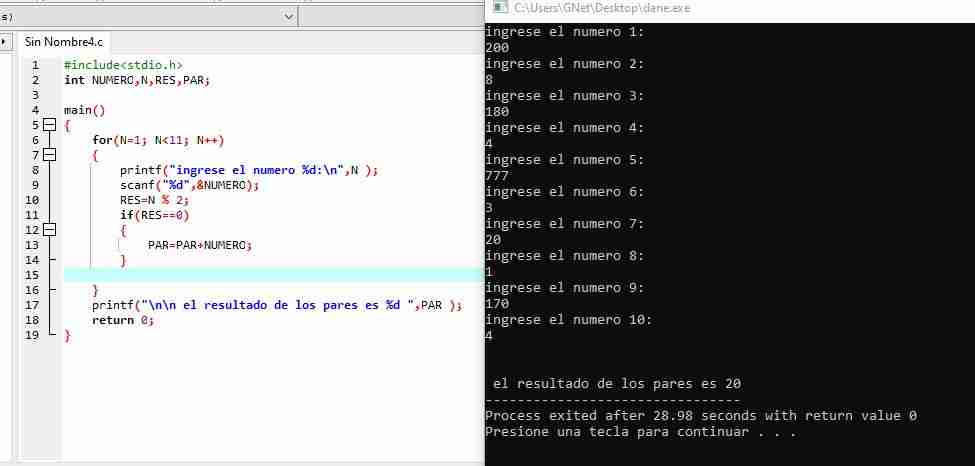Click the int NUMERO,N,RES,PAR; declaration
This screenshot has height=466, width=975.
(x=137, y=80)
